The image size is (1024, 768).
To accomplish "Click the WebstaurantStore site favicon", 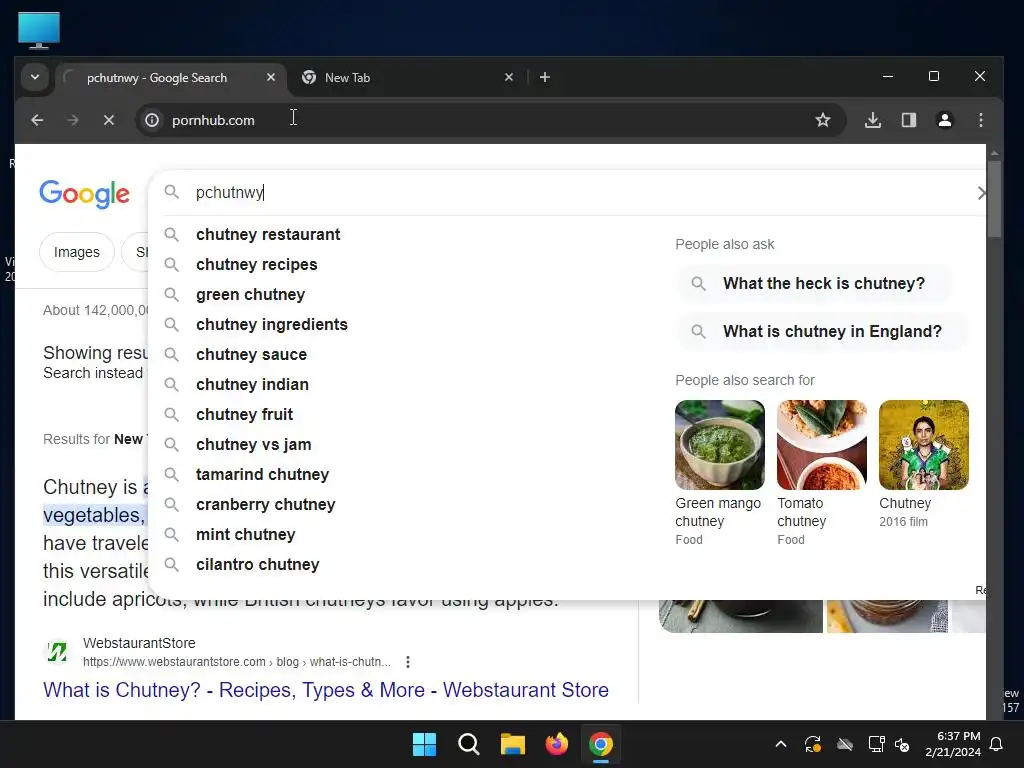I will tap(57, 652).
